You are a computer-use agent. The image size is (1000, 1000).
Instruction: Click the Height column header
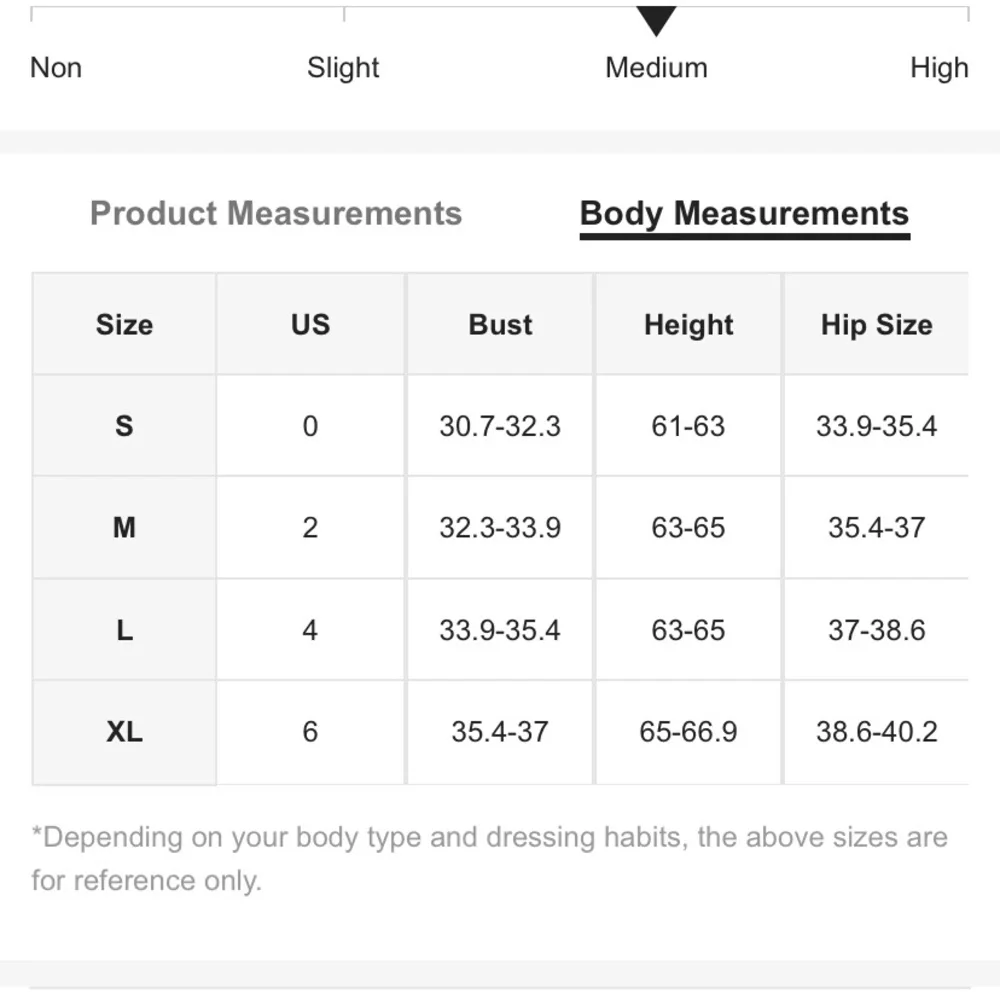[688, 324]
